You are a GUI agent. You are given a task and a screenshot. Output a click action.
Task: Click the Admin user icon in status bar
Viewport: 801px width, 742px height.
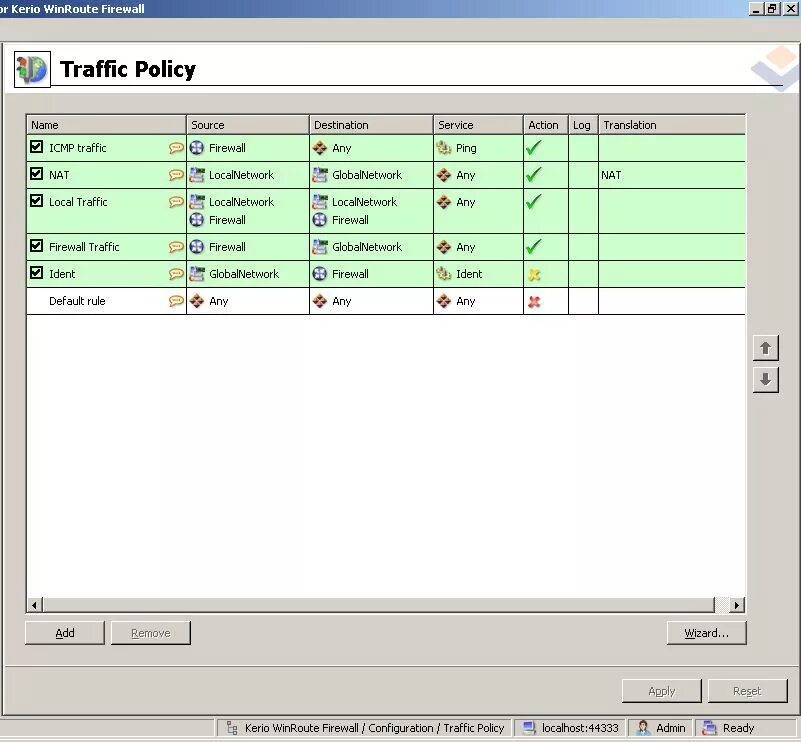pos(643,728)
